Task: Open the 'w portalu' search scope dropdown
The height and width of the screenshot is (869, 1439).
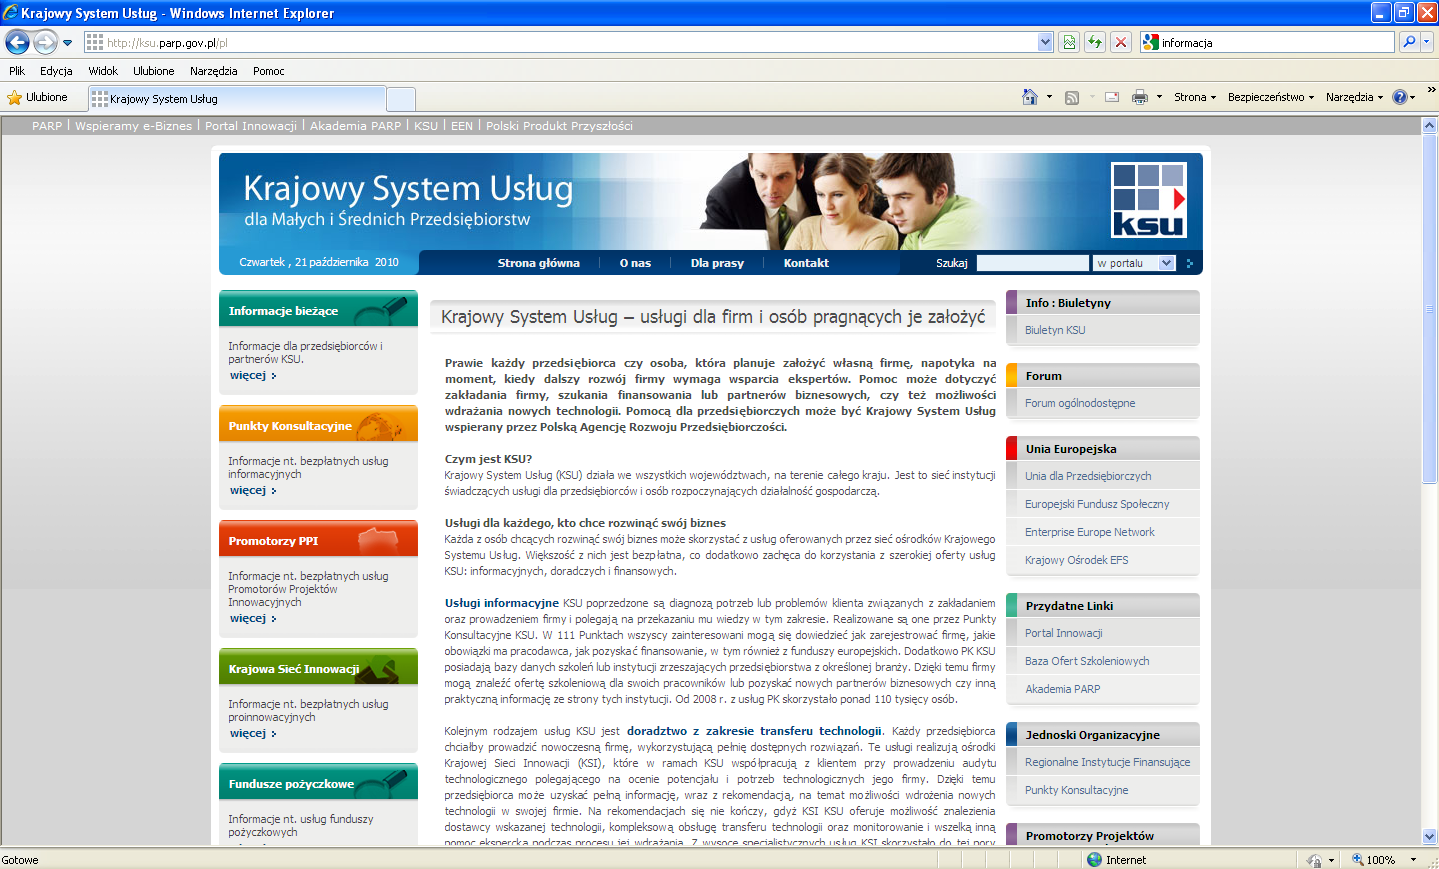Action: click(1134, 263)
